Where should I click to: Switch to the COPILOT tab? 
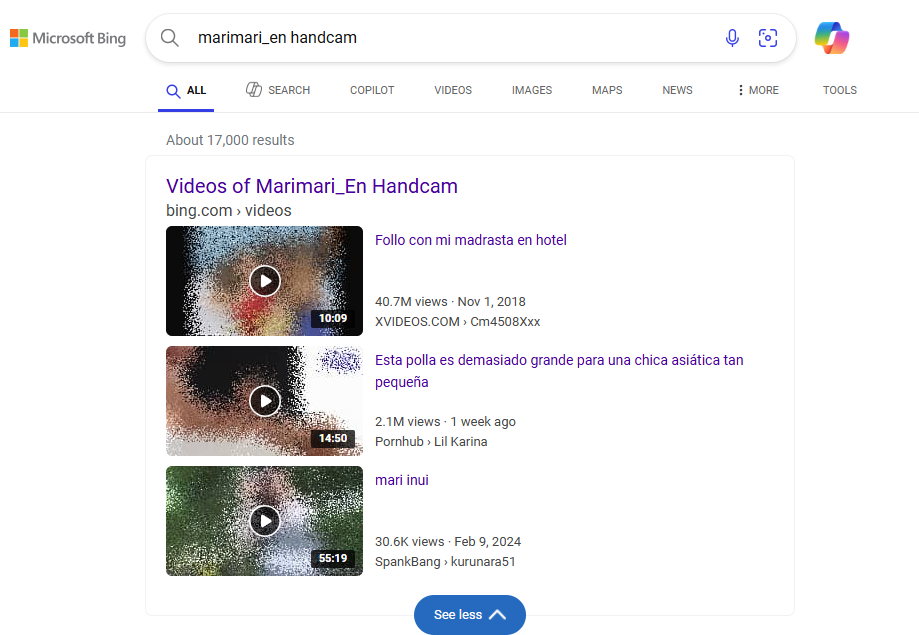[x=372, y=90]
